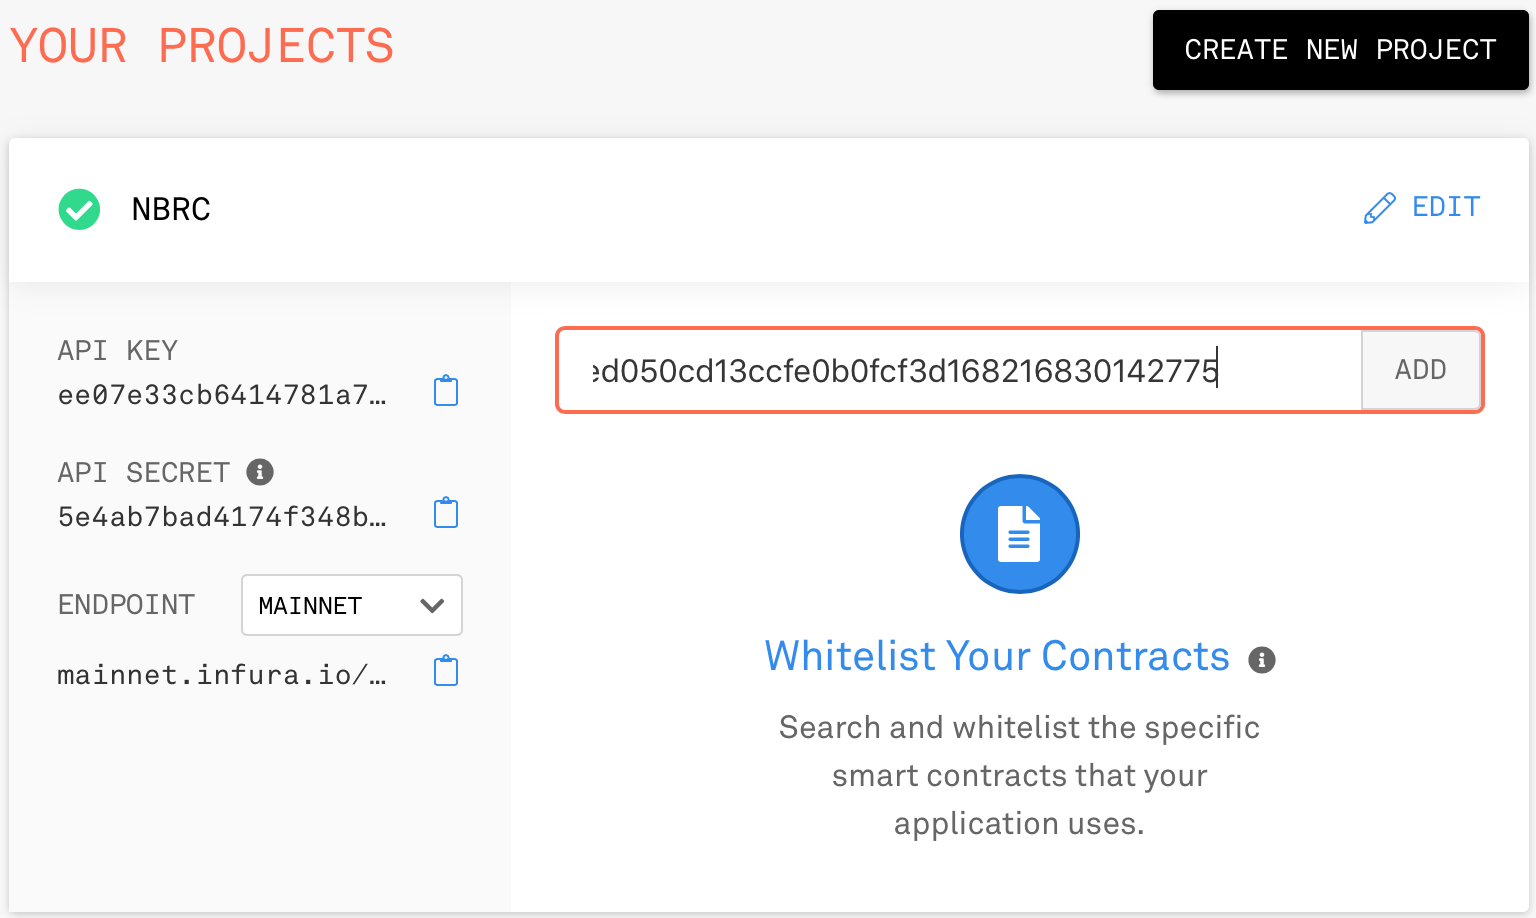The image size is (1536, 918).
Task: Click the ADD contract button
Action: (1421, 370)
